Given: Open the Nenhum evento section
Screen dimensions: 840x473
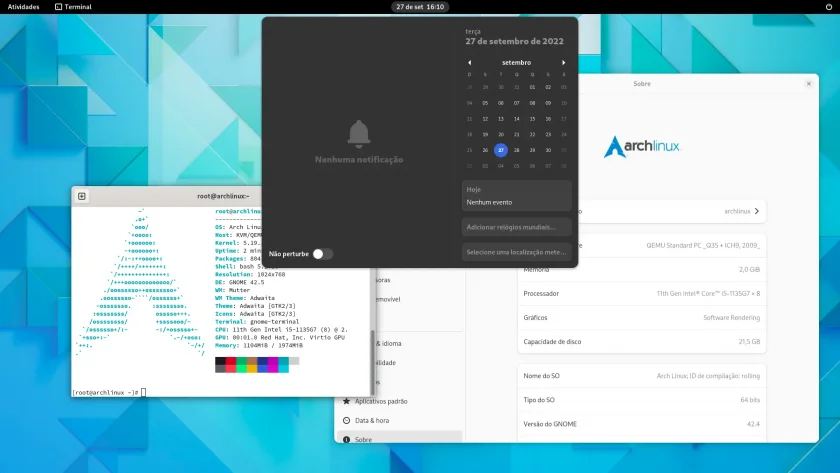Looking at the screenshot, I should pos(517,196).
